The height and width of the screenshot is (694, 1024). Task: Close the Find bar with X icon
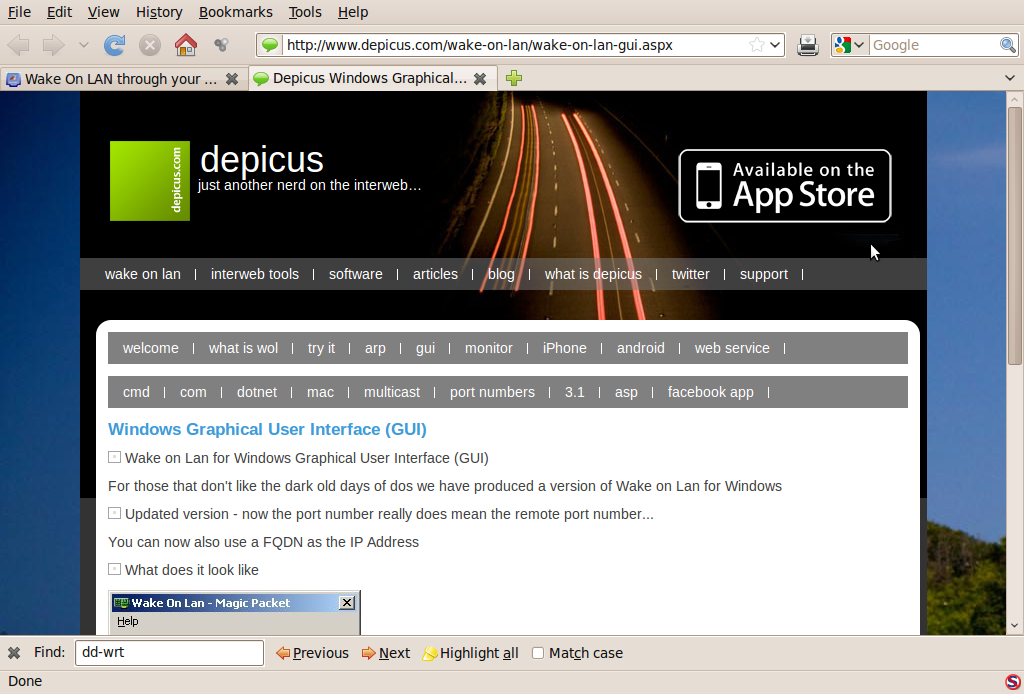click(x=14, y=653)
